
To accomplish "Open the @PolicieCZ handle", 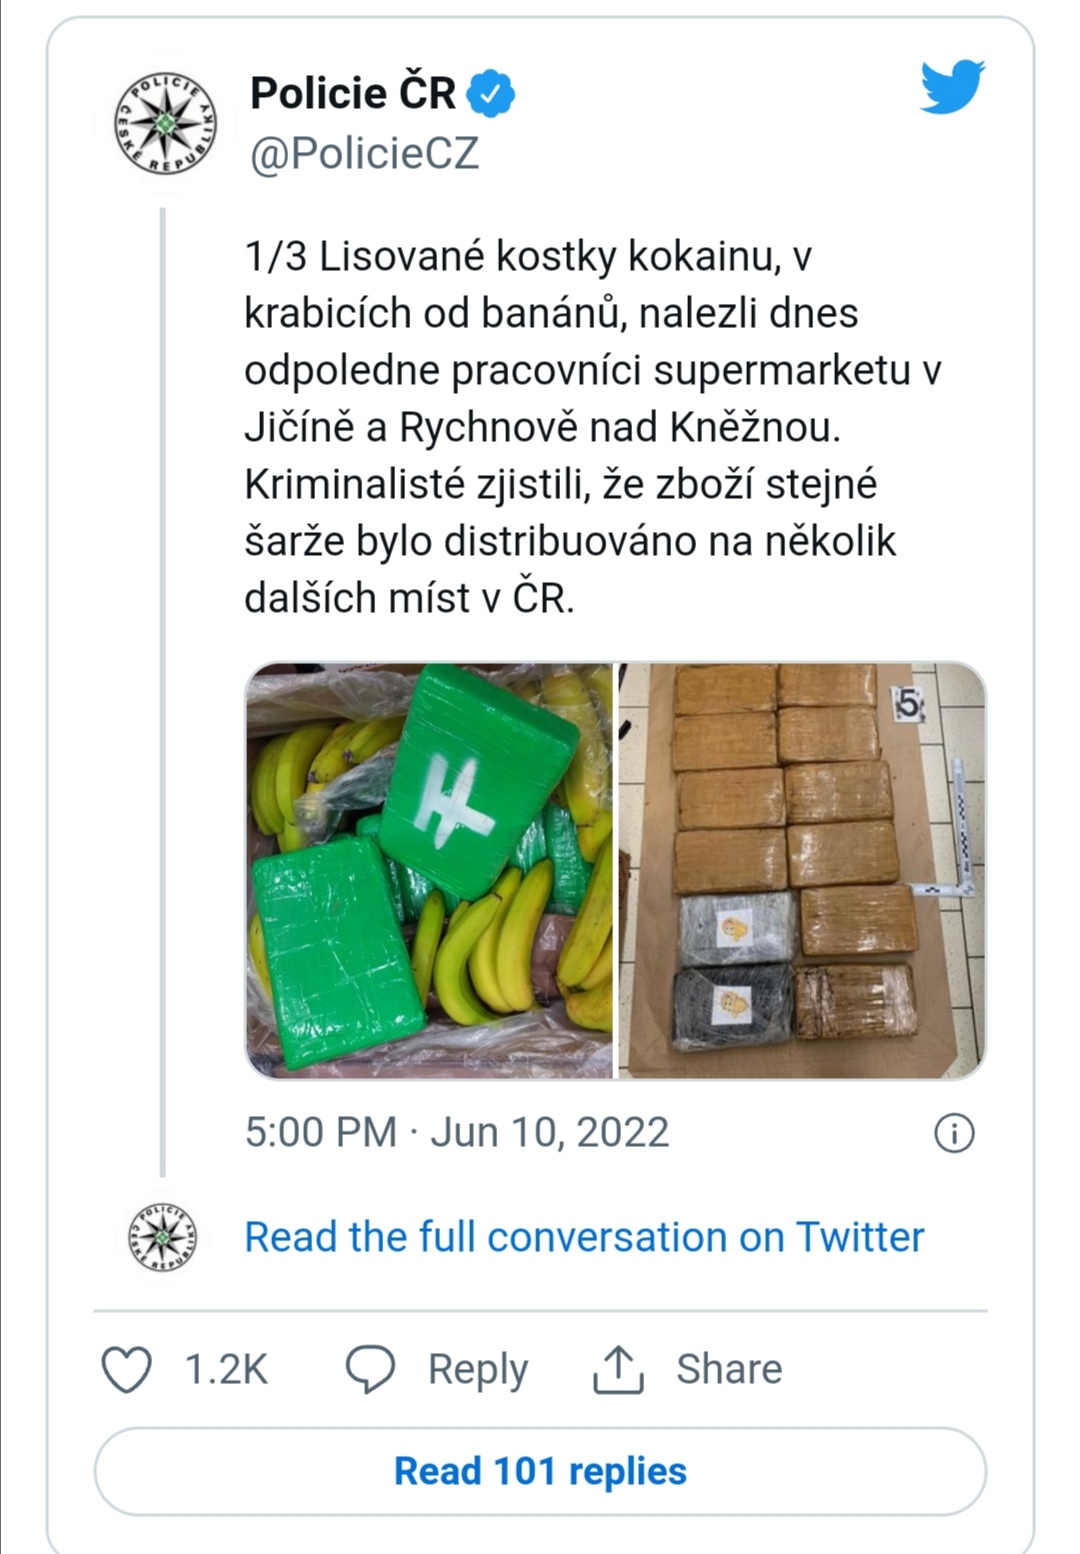I will [x=364, y=154].
